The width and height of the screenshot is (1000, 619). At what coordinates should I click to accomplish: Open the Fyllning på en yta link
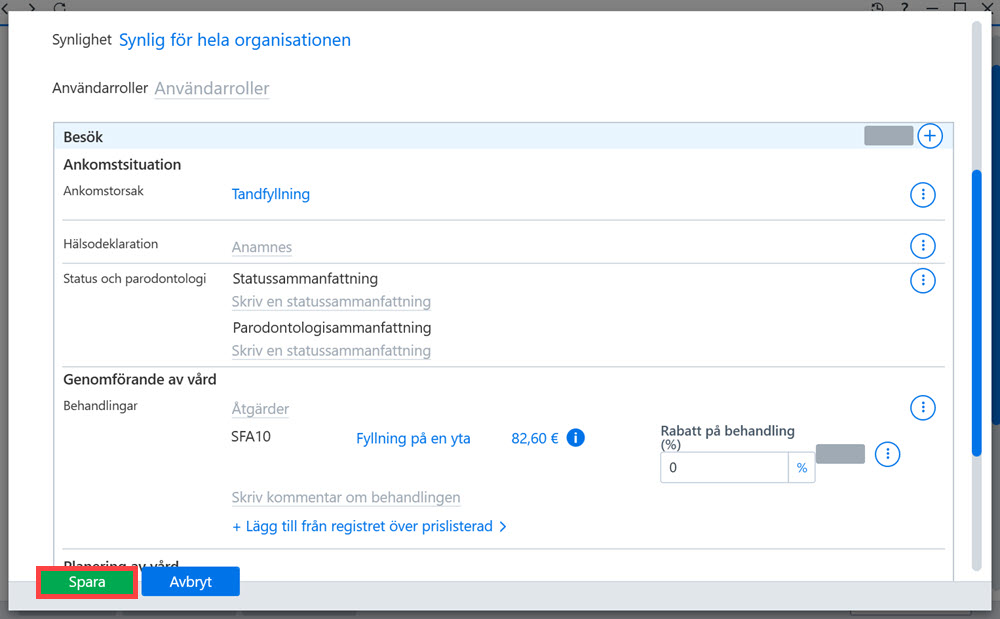pos(413,439)
